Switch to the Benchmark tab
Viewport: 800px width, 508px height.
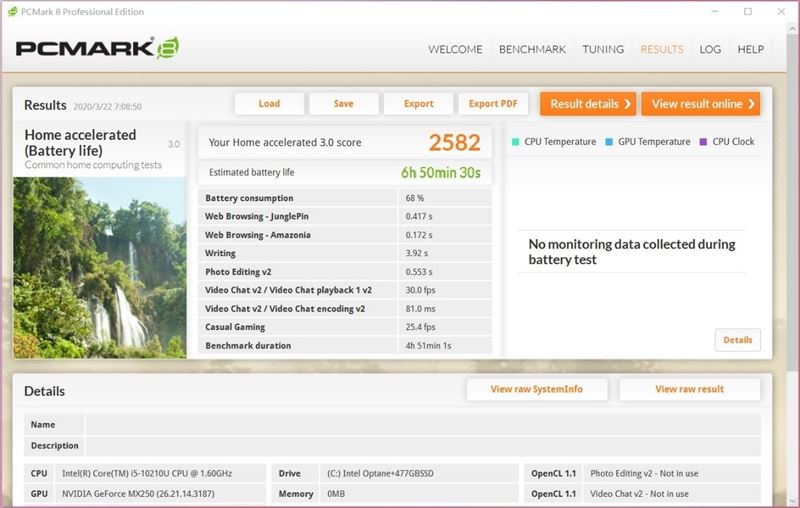(x=532, y=49)
